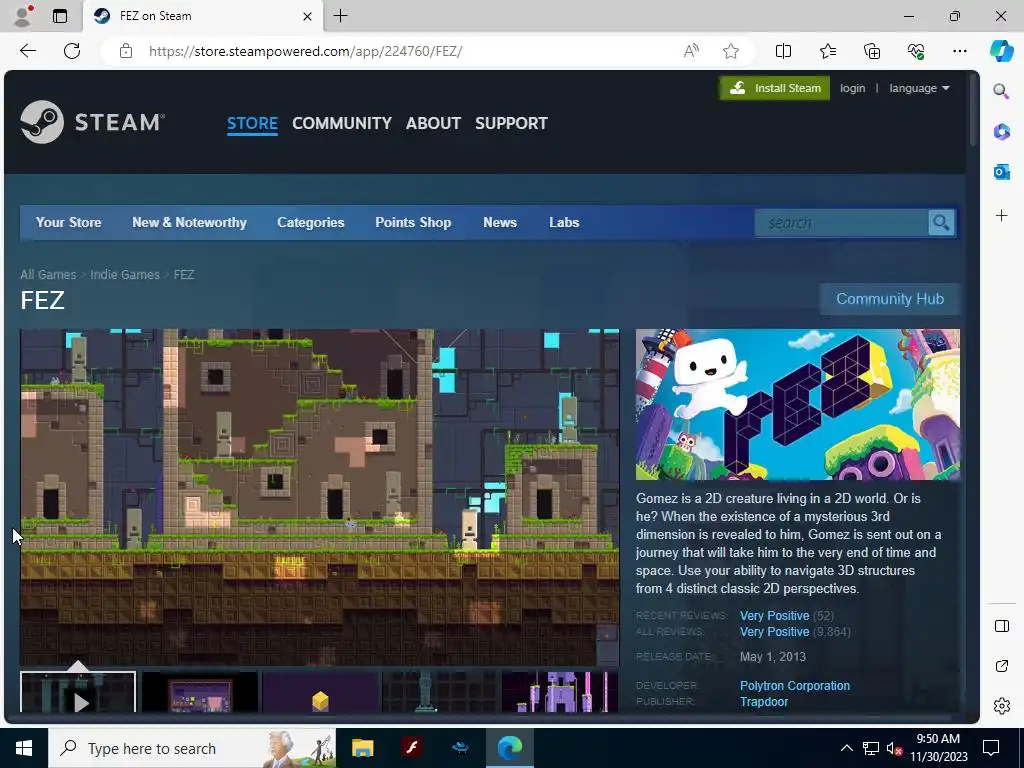The width and height of the screenshot is (1024, 768).
Task: Click the Windows taskbar search box
Action: tap(192, 748)
